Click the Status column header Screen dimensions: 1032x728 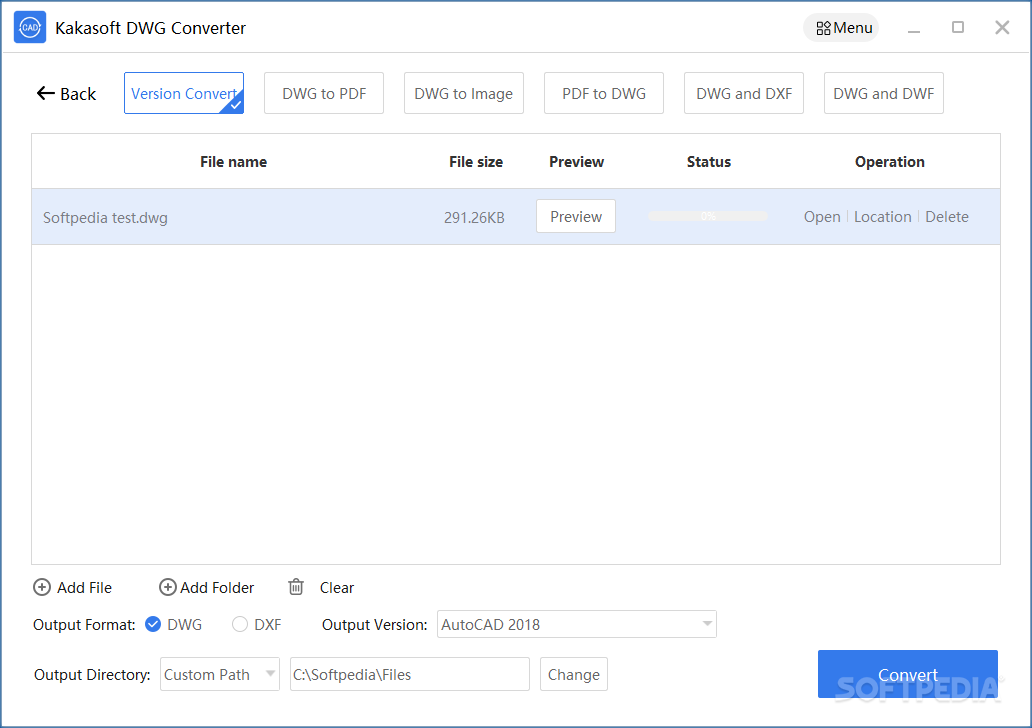click(709, 162)
